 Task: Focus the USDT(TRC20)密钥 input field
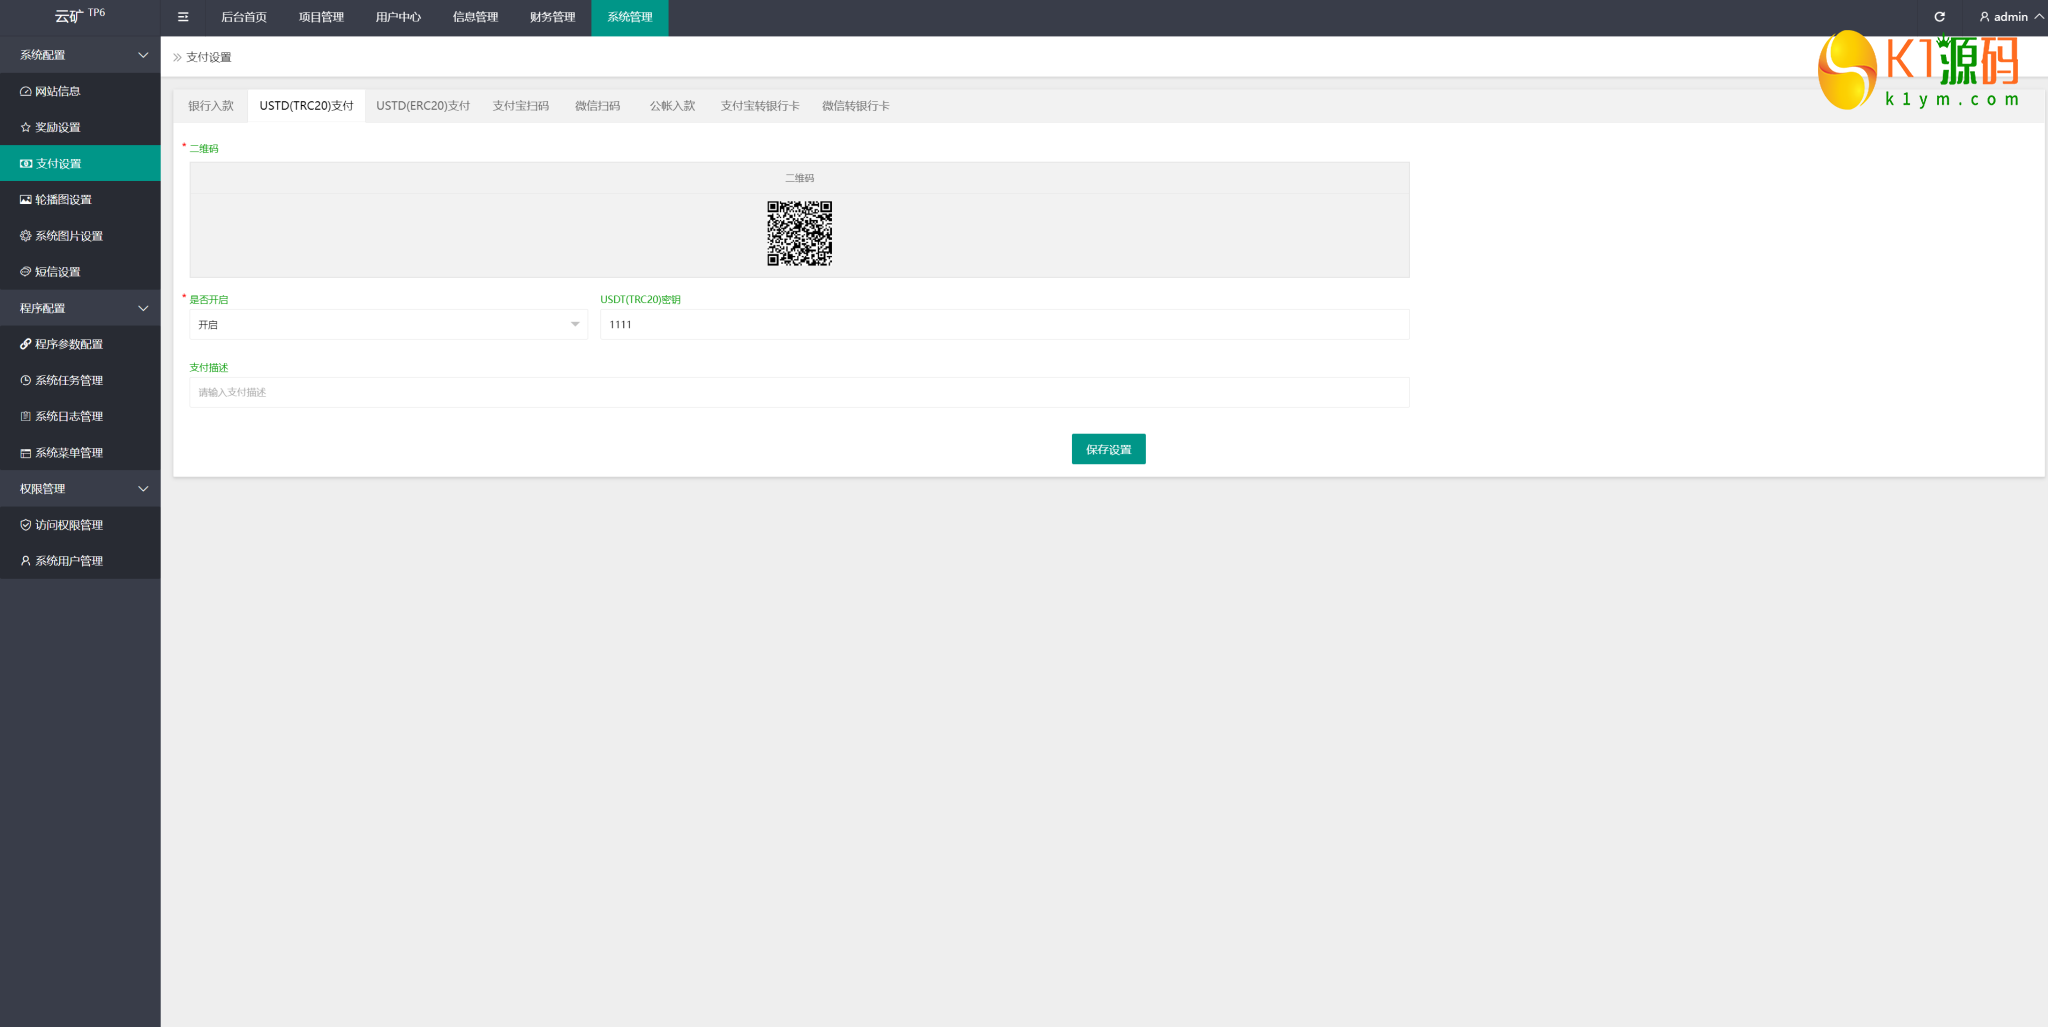click(1005, 324)
